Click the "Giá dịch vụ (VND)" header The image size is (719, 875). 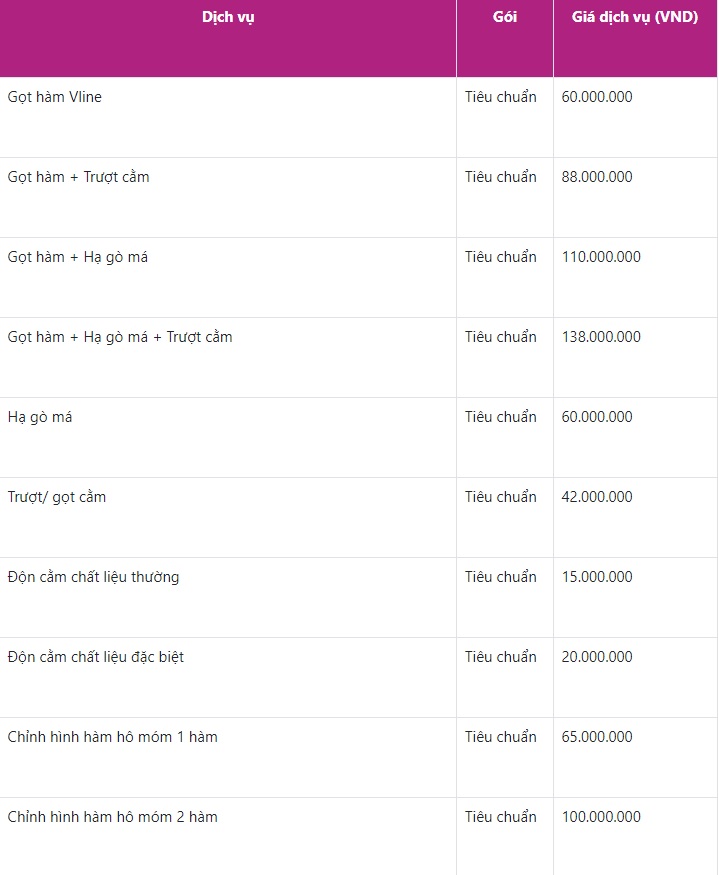click(x=635, y=17)
